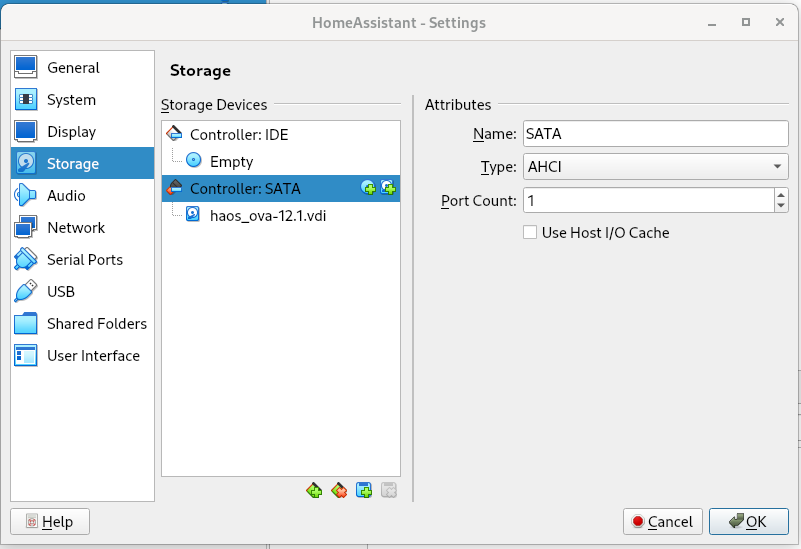Click the add hard disk icon on SATA controller
801x549 pixels.
point(388,188)
